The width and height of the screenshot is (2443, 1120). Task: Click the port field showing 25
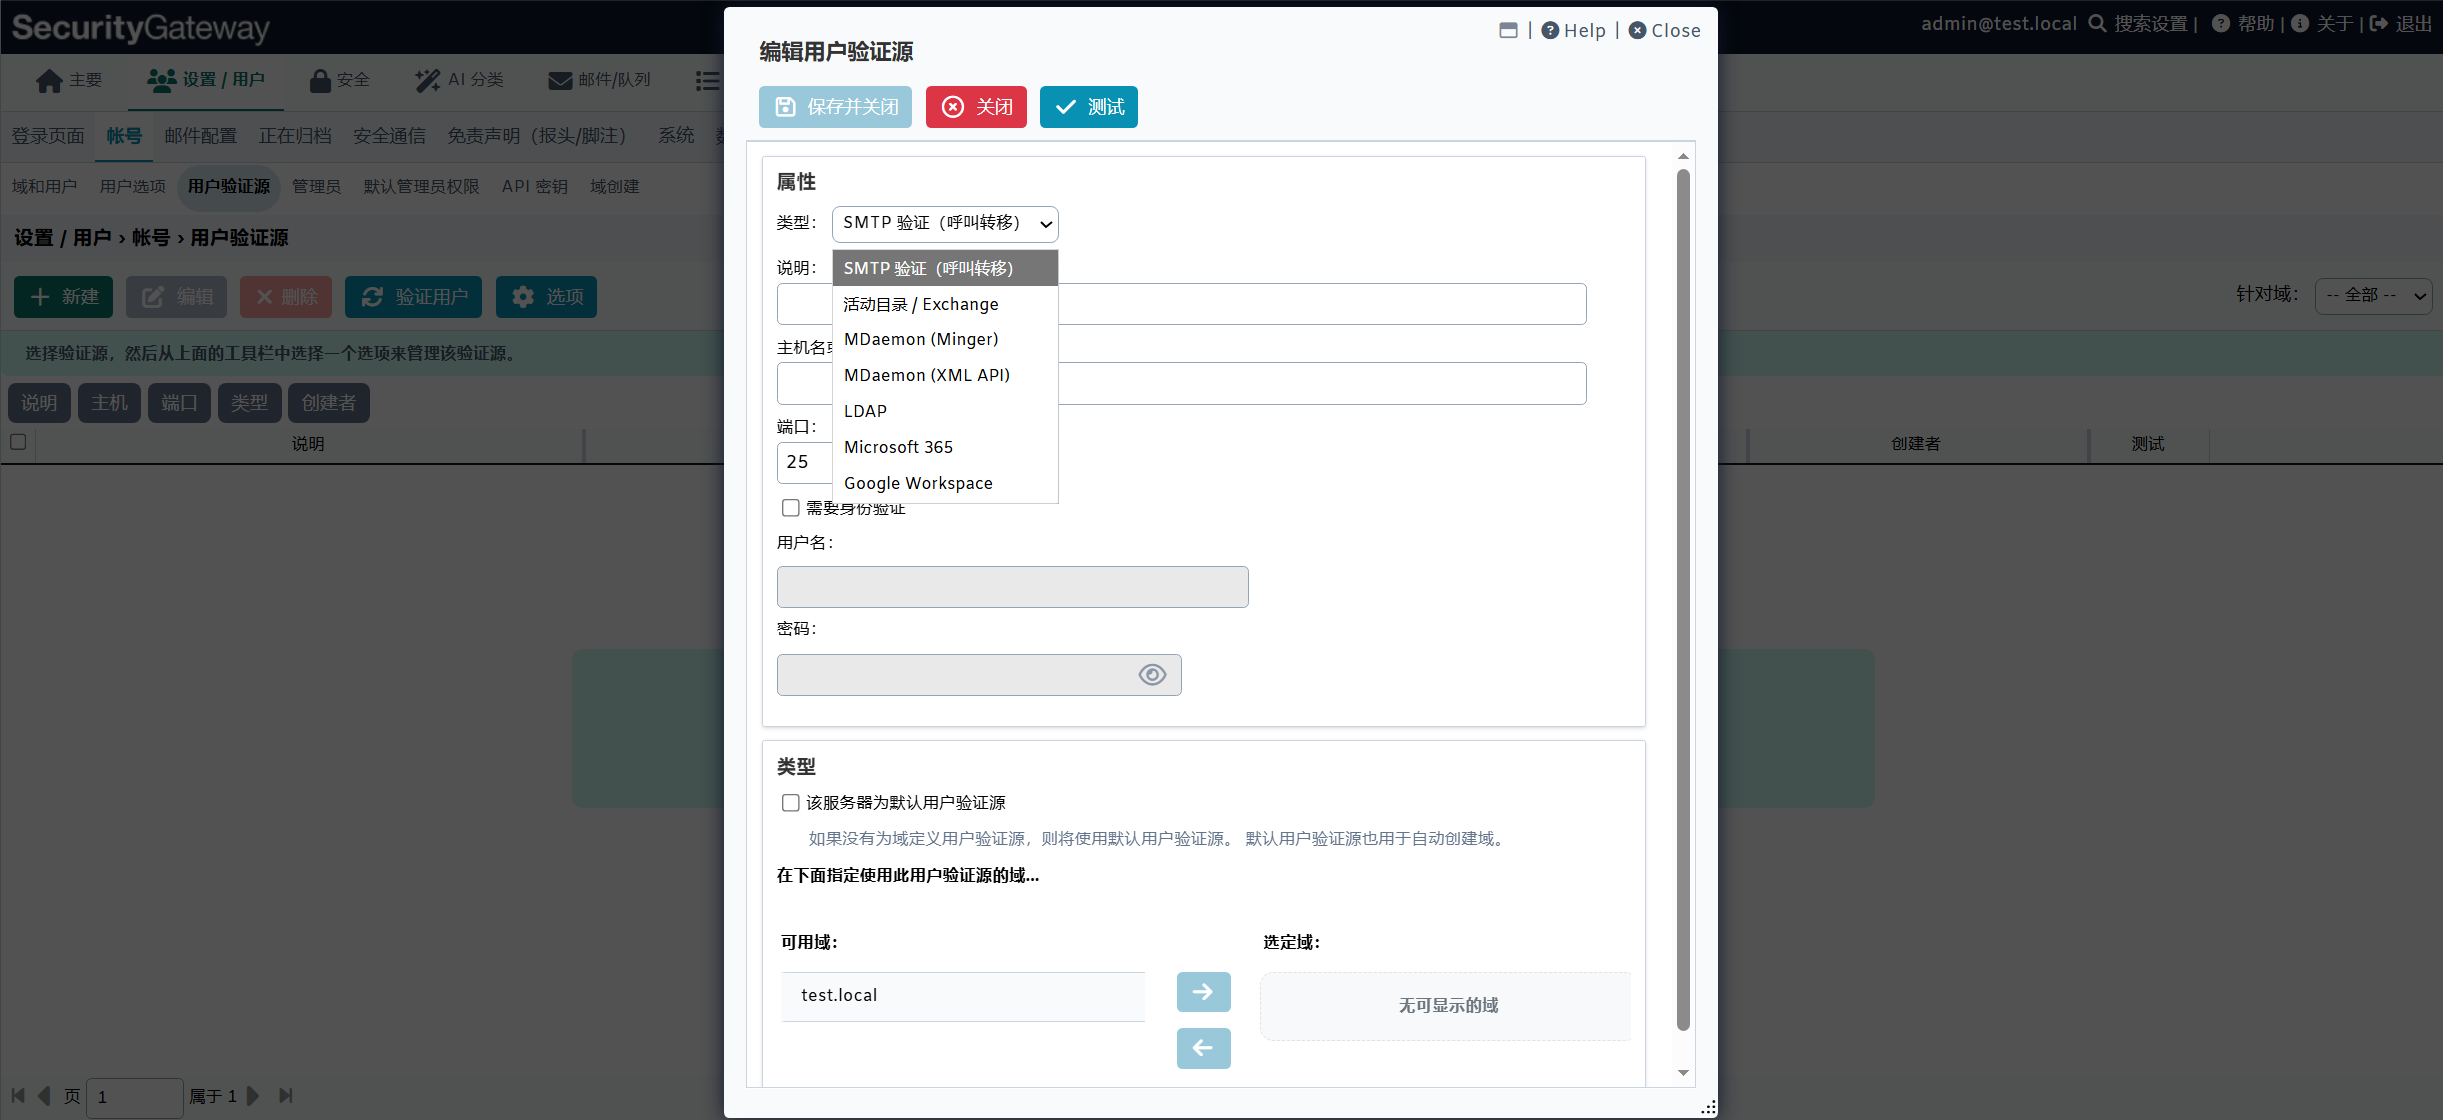[805, 462]
